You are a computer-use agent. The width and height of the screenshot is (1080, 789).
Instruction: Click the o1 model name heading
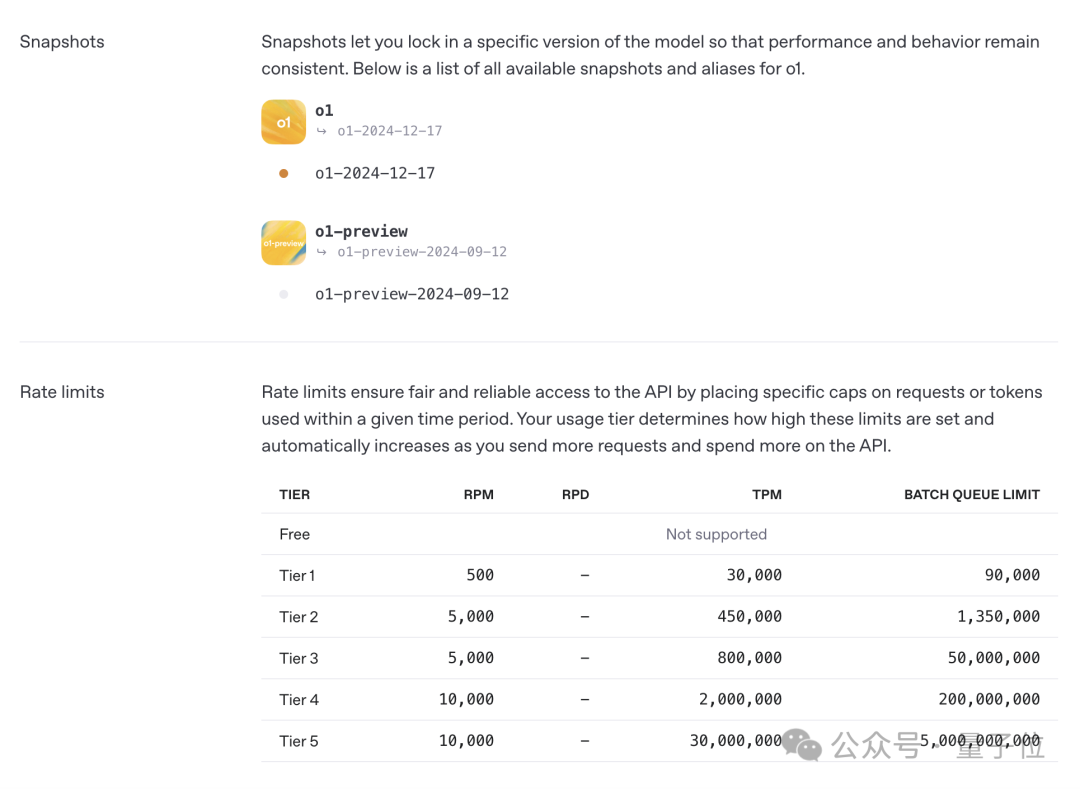[324, 110]
